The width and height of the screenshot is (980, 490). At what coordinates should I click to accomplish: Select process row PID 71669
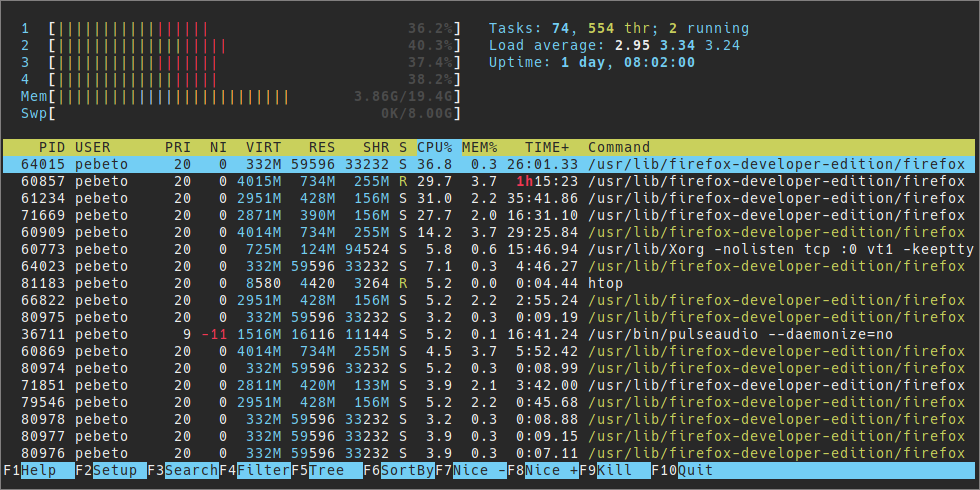click(489, 215)
